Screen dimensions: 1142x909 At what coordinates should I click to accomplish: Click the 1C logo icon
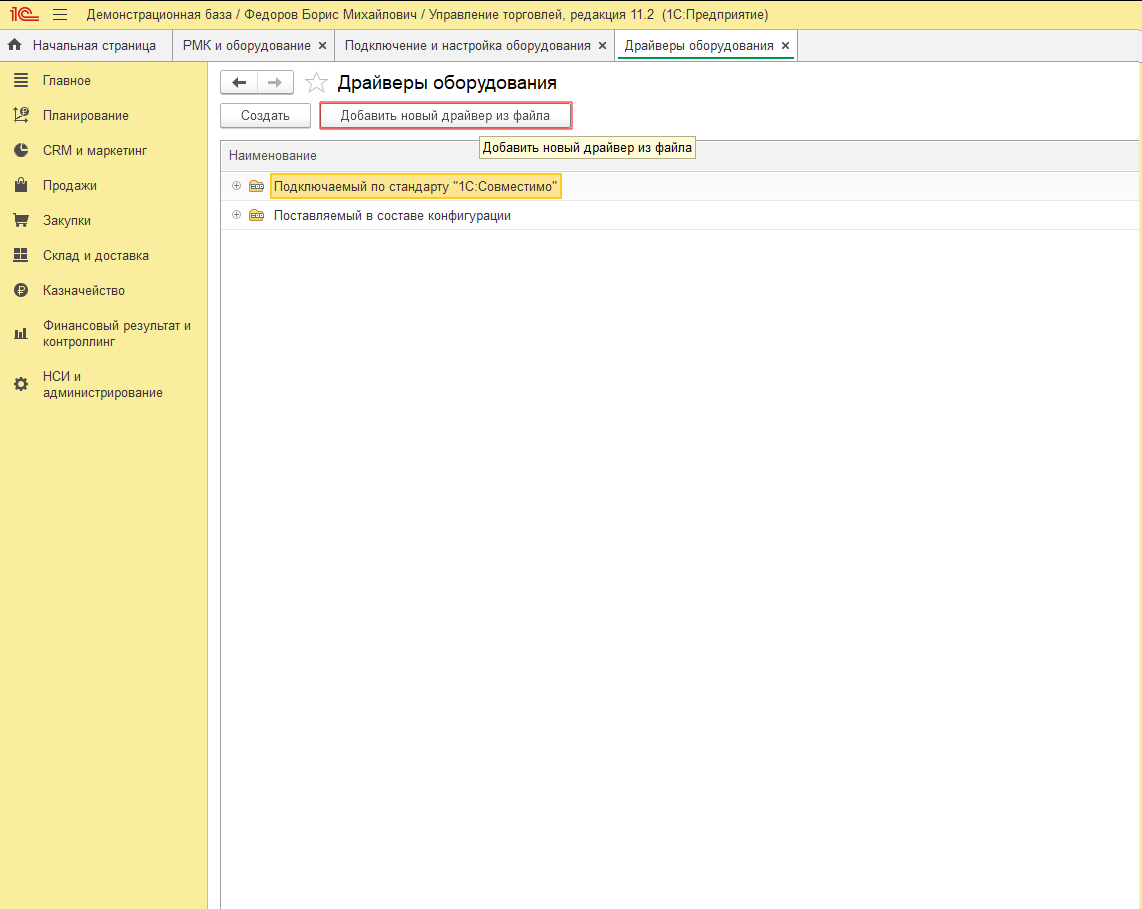[24, 15]
